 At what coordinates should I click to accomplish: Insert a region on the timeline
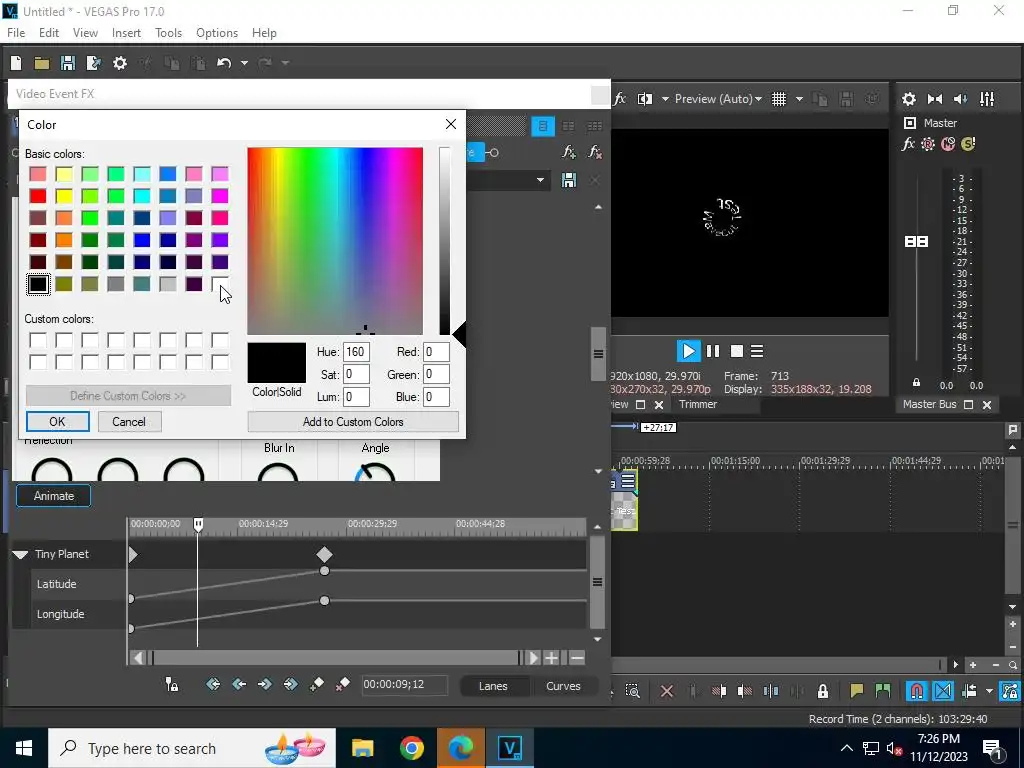tap(883, 691)
